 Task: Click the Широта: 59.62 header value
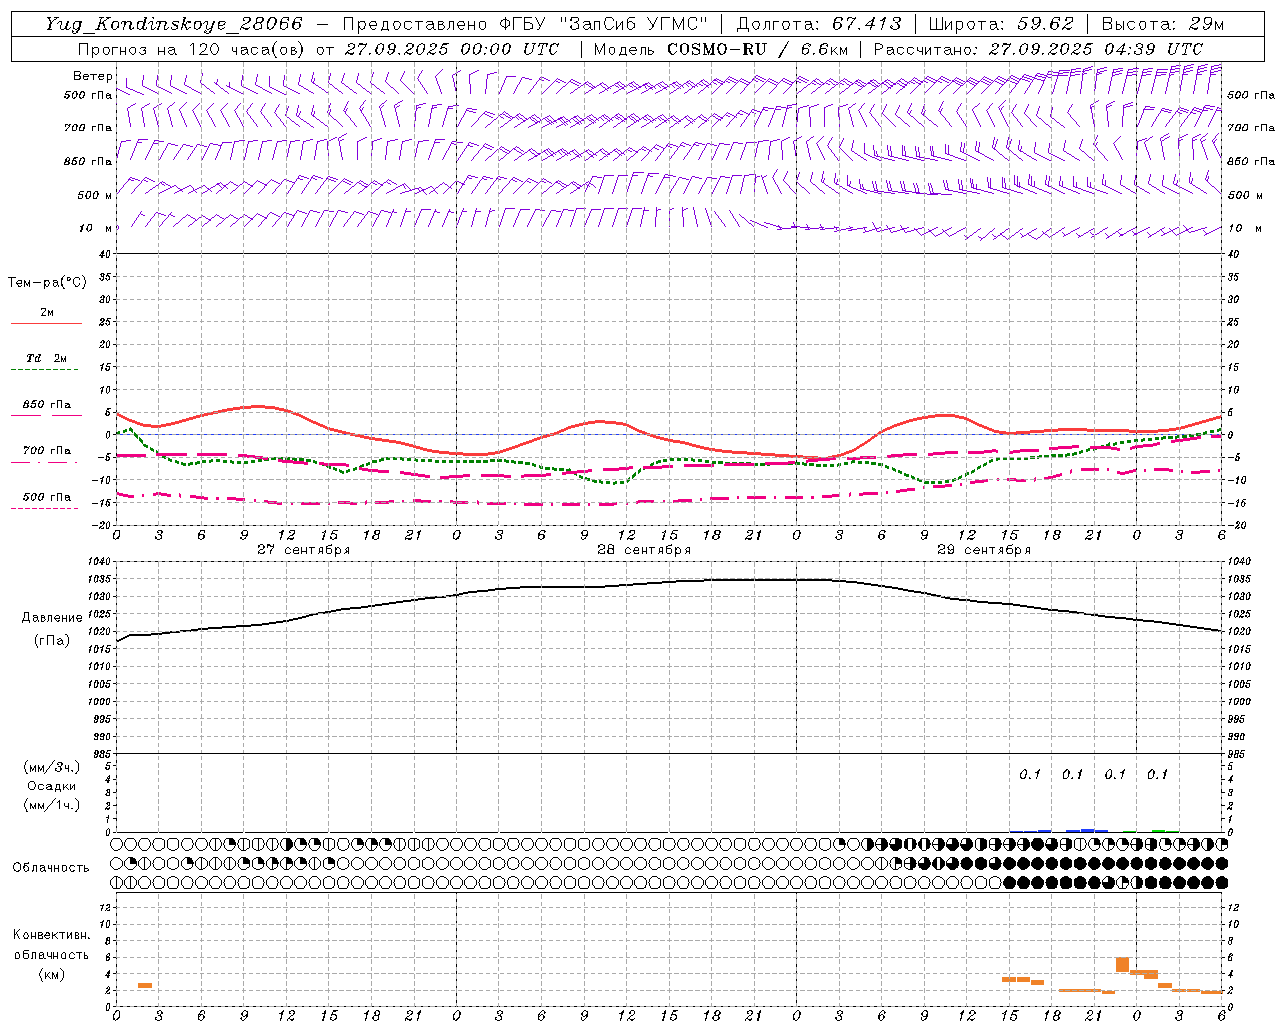coord(1001,24)
